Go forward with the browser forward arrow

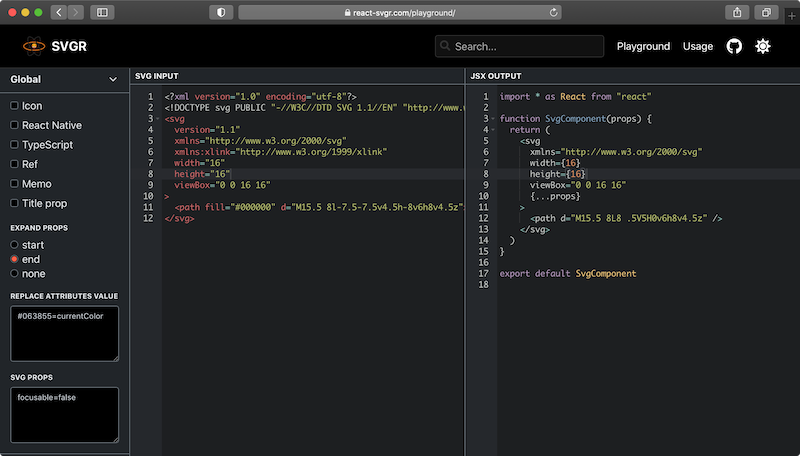76,12
